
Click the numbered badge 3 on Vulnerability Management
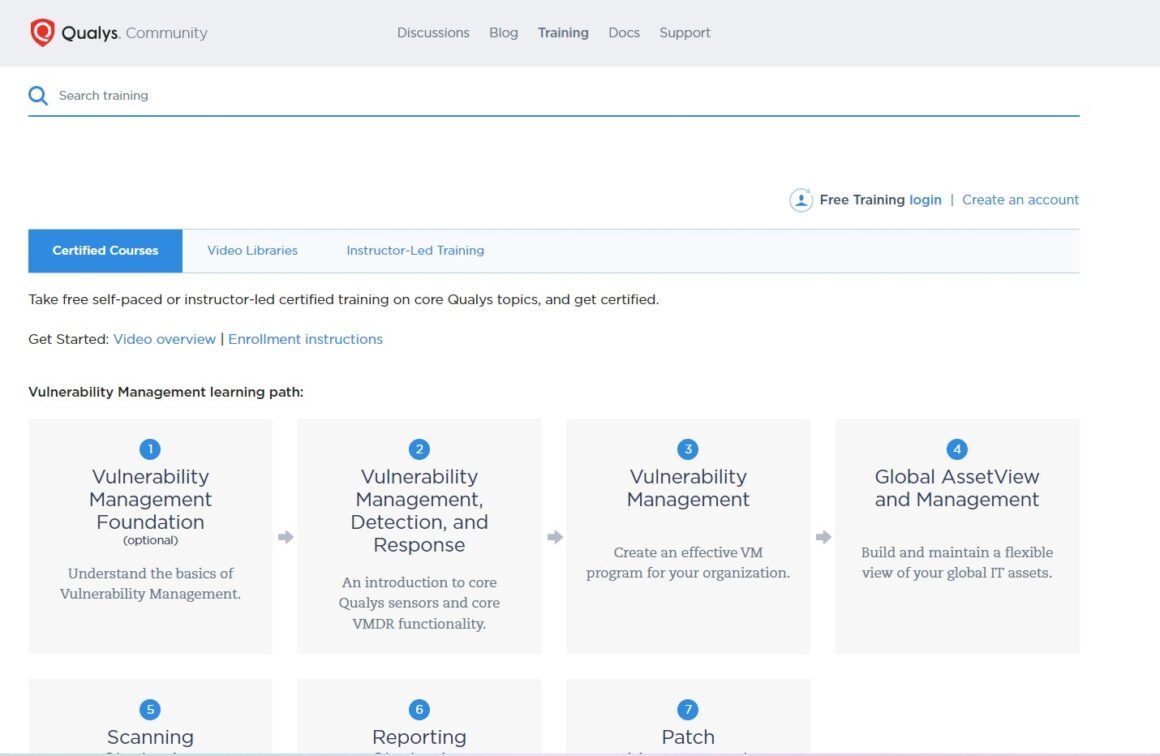tap(688, 448)
